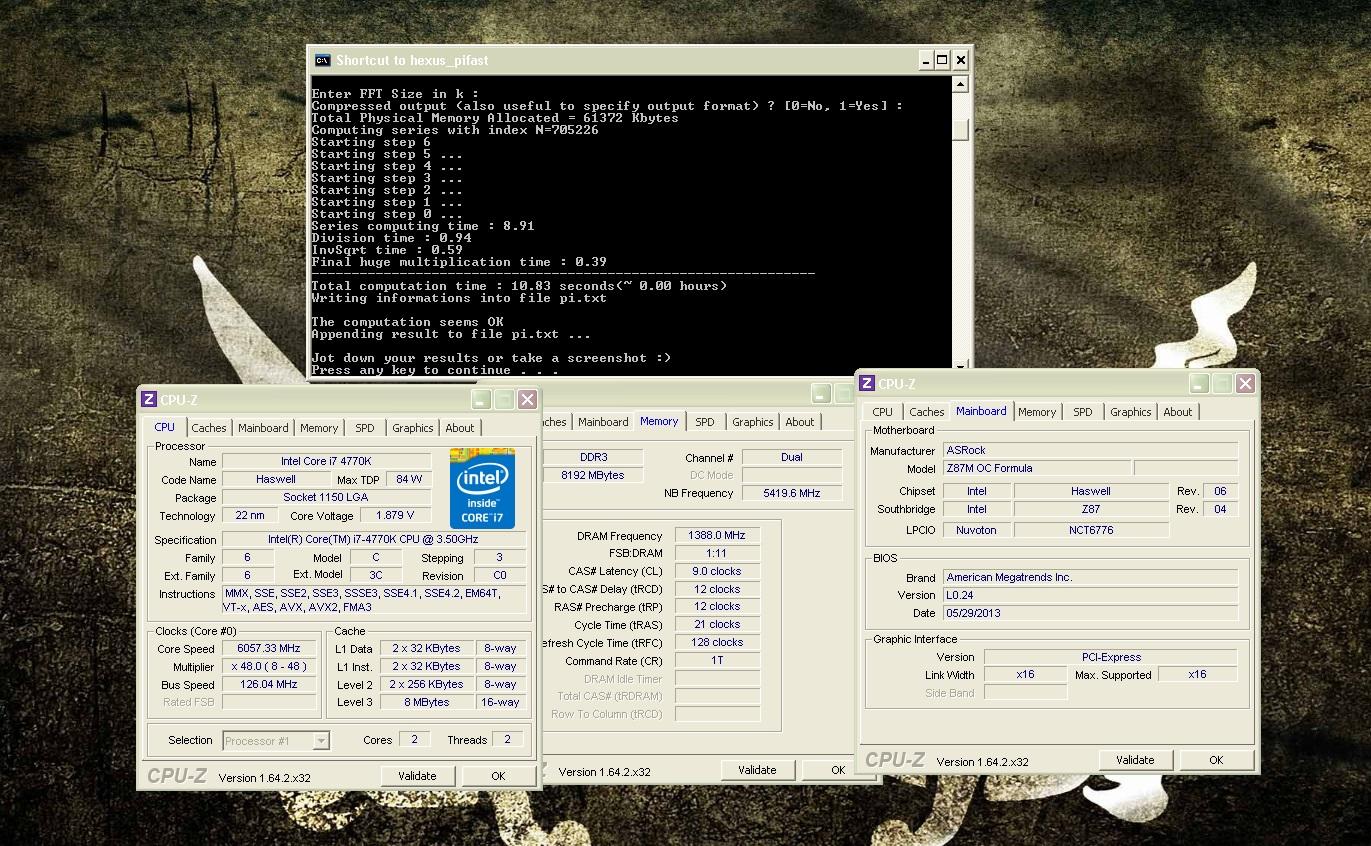Image resolution: width=1371 pixels, height=846 pixels.
Task: Select Memory tab in middle CPU-Z window
Action: pyautogui.click(x=659, y=421)
